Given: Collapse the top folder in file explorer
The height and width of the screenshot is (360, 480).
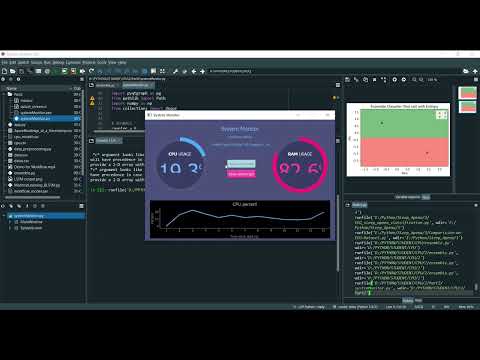Looking at the screenshot, I should pos(4,94).
